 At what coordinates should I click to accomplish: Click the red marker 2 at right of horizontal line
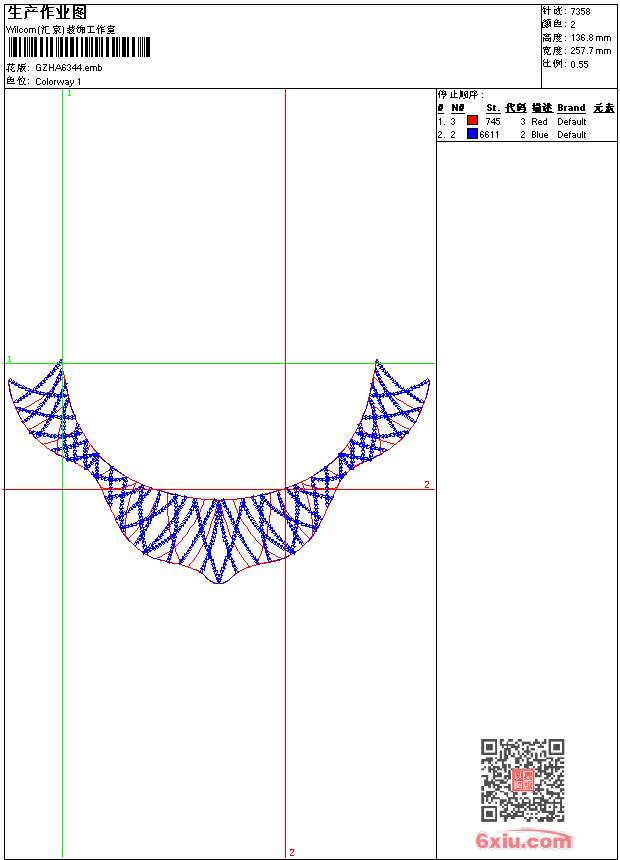[427, 484]
